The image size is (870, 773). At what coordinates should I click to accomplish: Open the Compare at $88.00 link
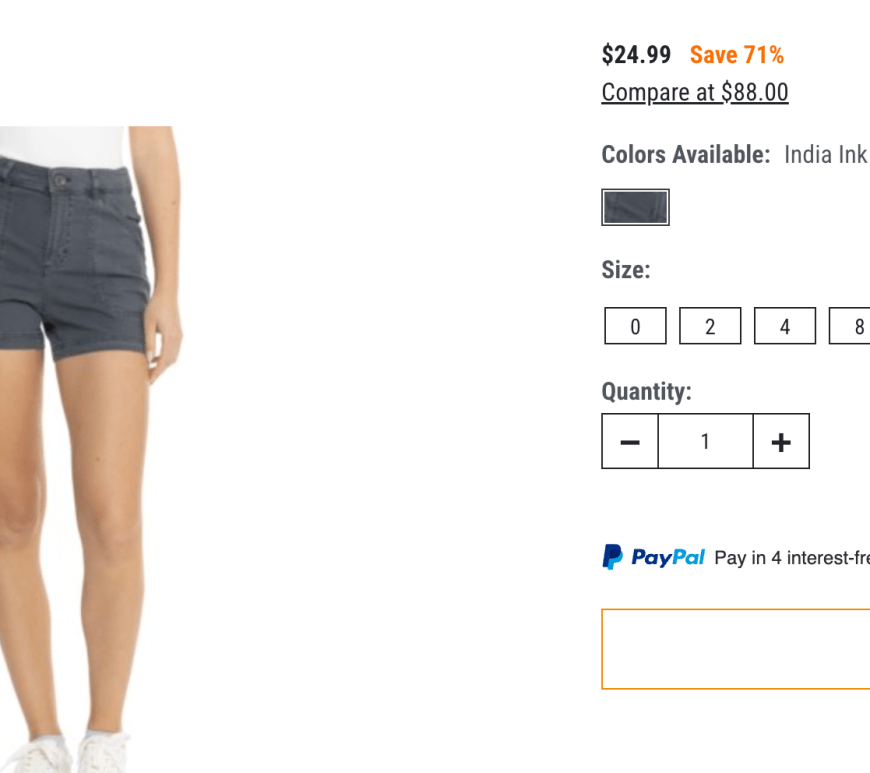pyautogui.click(x=695, y=93)
